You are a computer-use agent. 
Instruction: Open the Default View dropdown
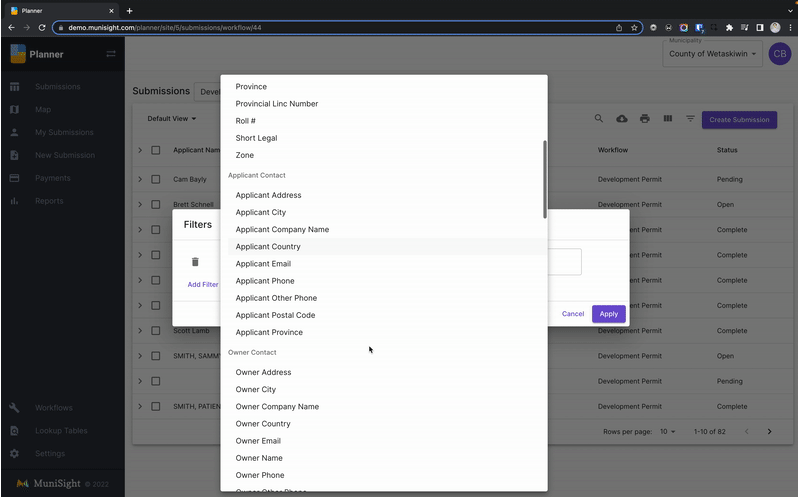point(172,119)
